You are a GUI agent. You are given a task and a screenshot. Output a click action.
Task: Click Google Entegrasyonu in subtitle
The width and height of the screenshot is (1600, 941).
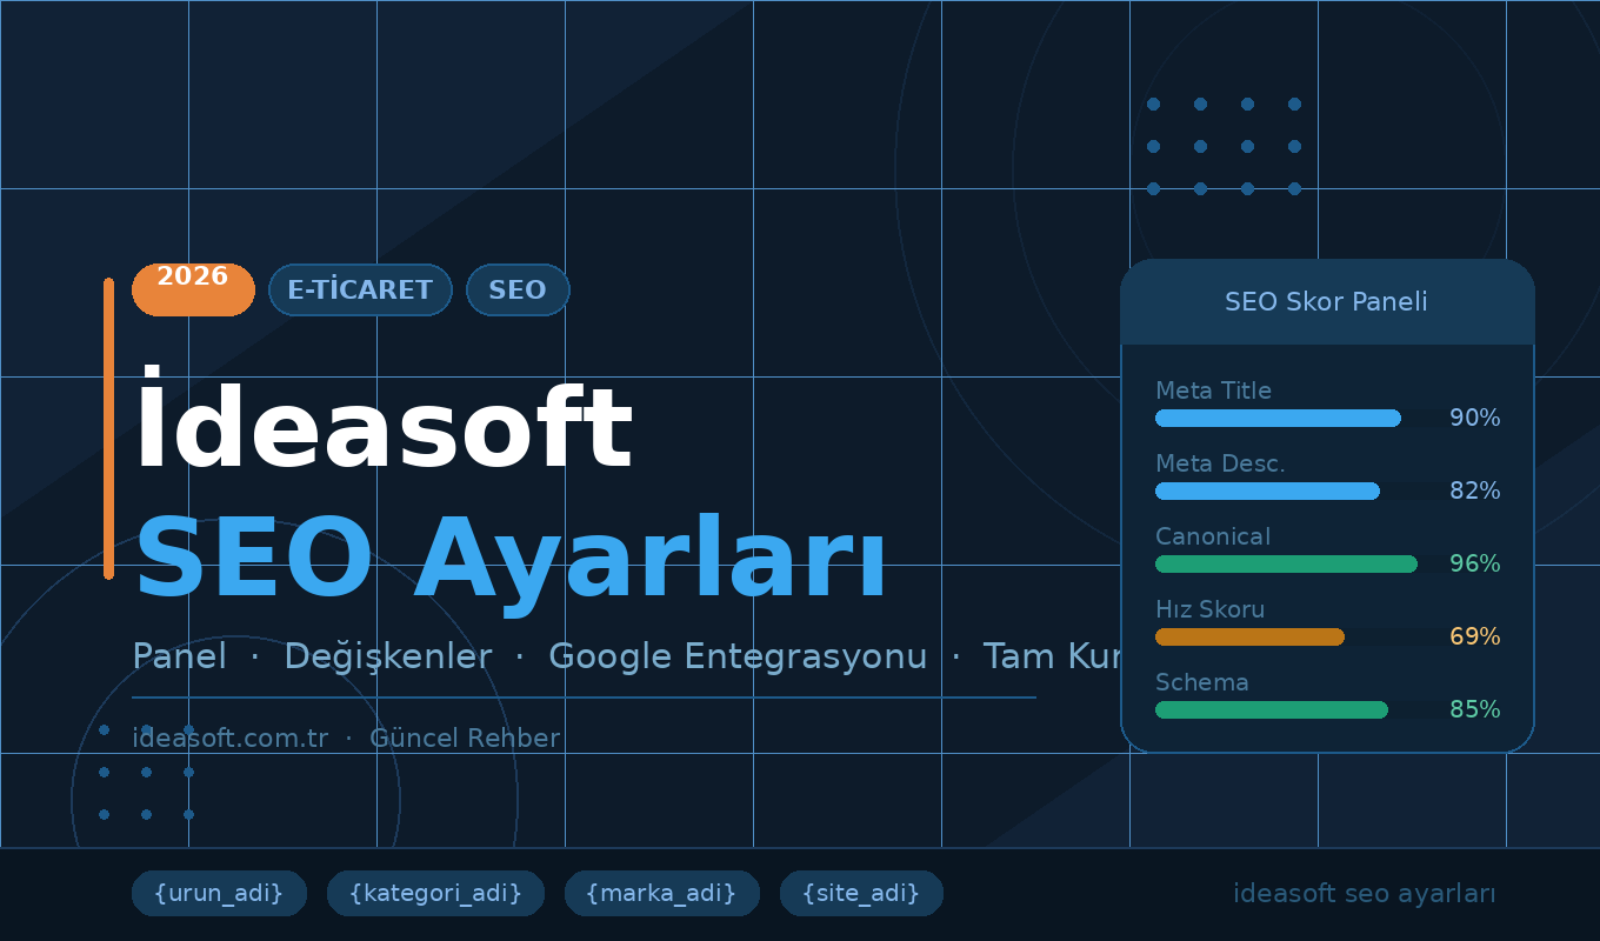(738, 659)
